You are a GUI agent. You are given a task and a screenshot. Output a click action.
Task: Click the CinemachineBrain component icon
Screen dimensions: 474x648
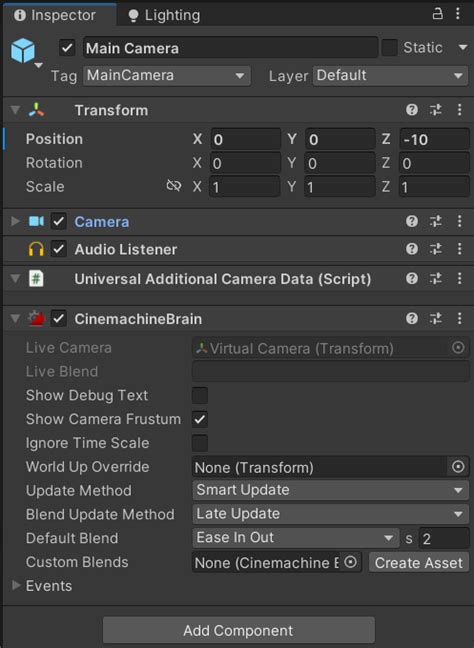coord(36,319)
